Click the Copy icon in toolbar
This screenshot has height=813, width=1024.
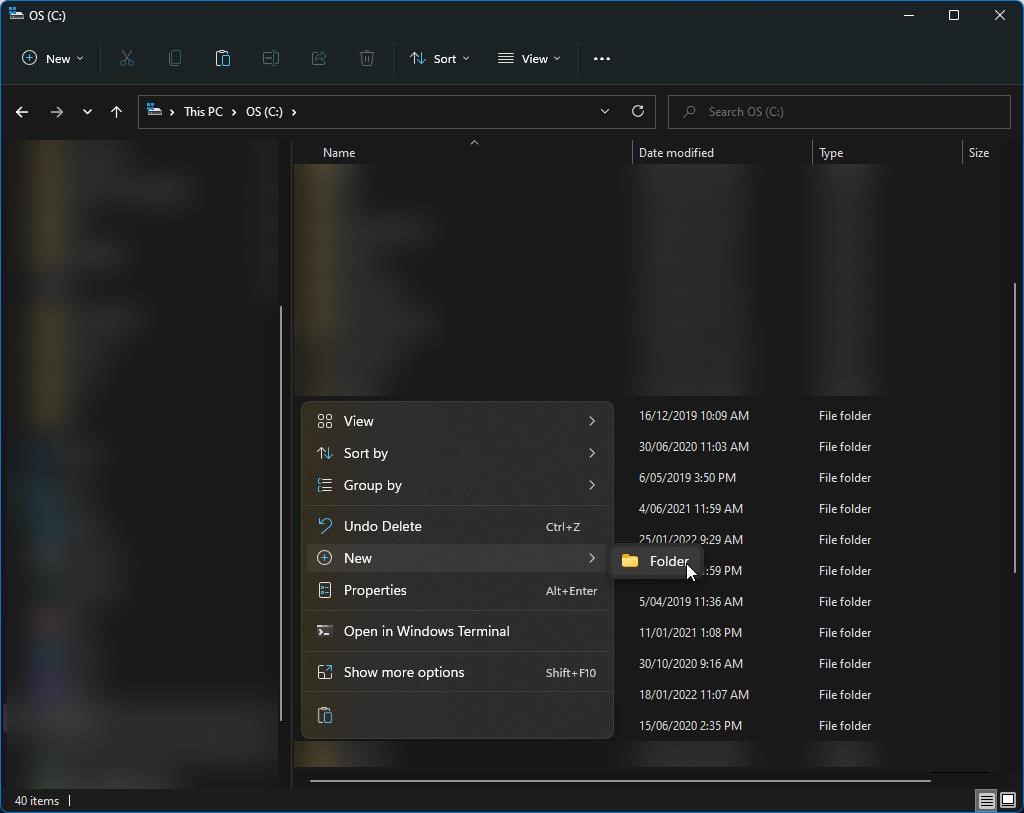point(175,59)
